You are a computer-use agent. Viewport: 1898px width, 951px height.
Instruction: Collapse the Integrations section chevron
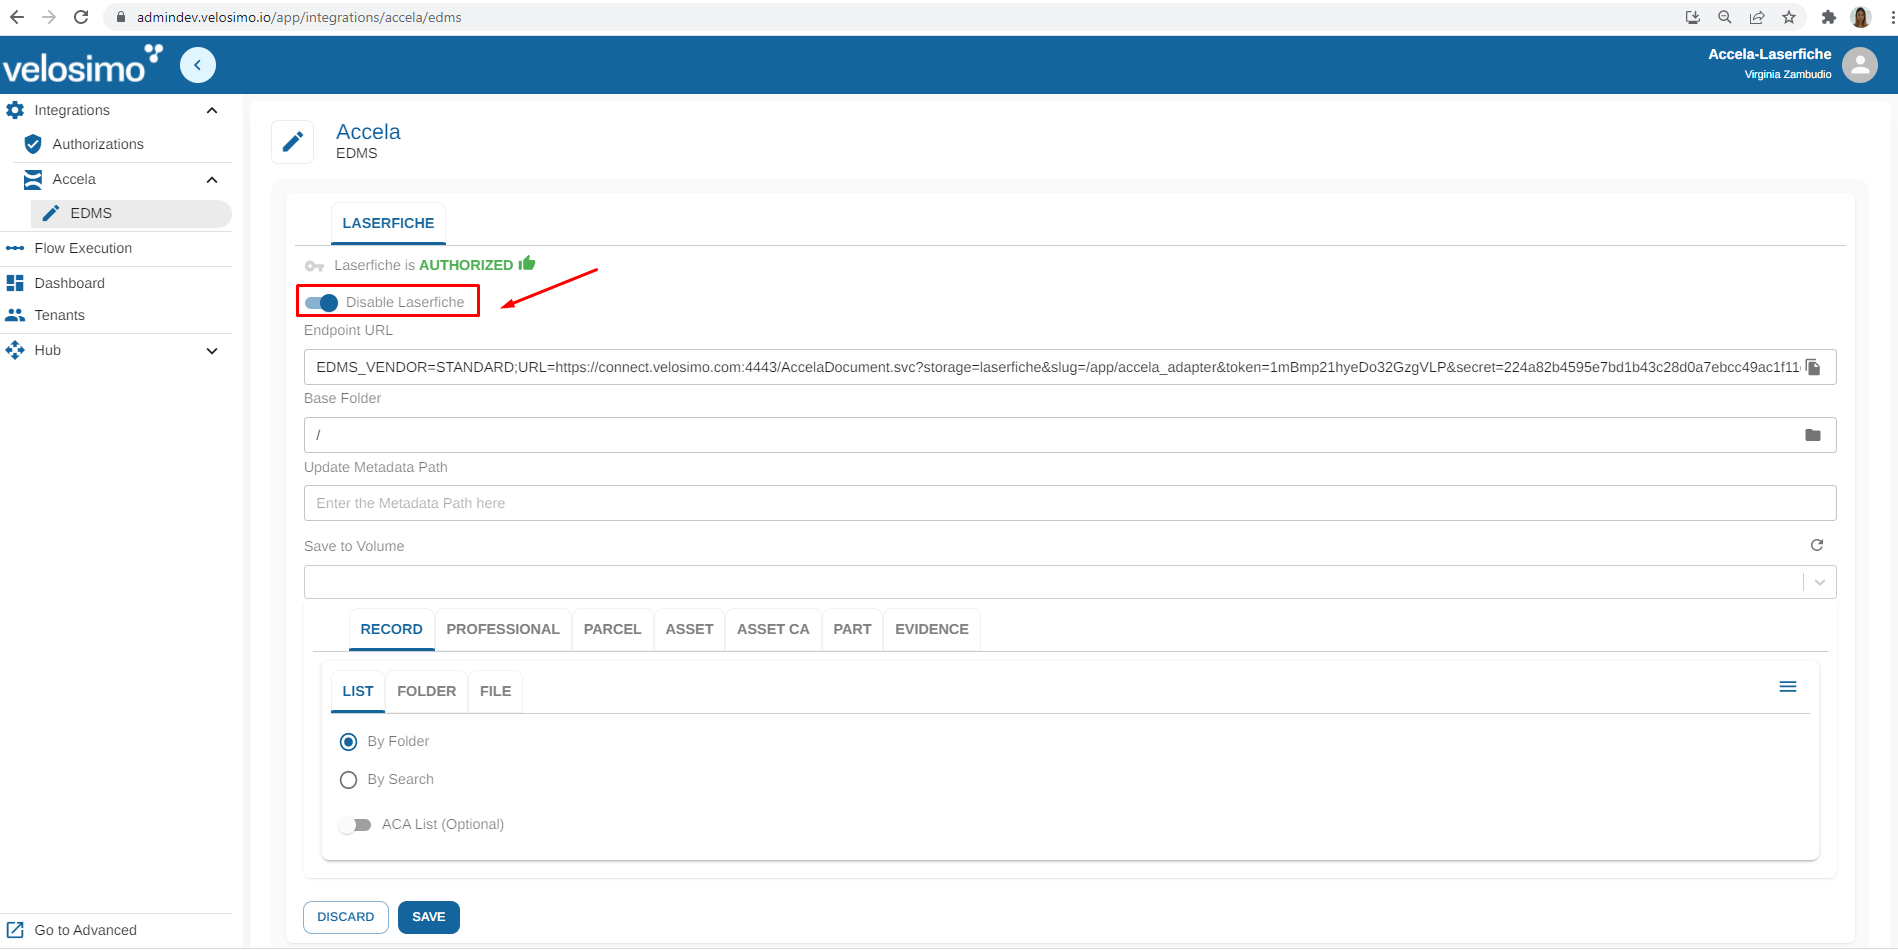pyautogui.click(x=212, y=110)
